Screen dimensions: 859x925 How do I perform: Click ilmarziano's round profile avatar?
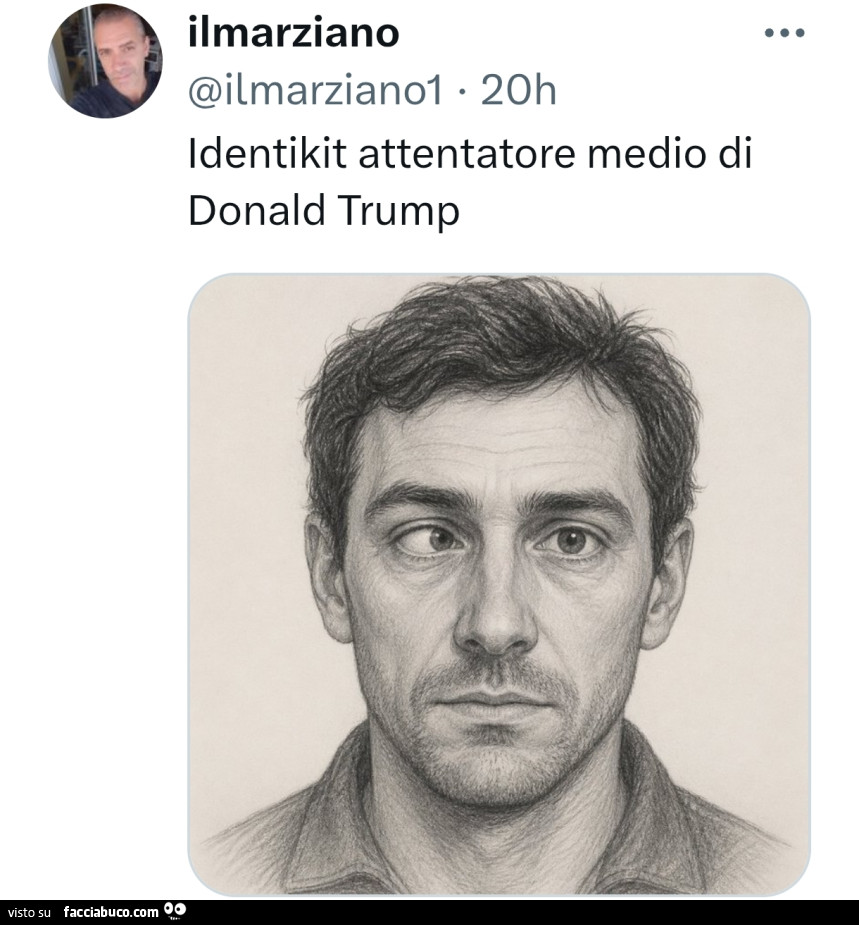point(105,61)
